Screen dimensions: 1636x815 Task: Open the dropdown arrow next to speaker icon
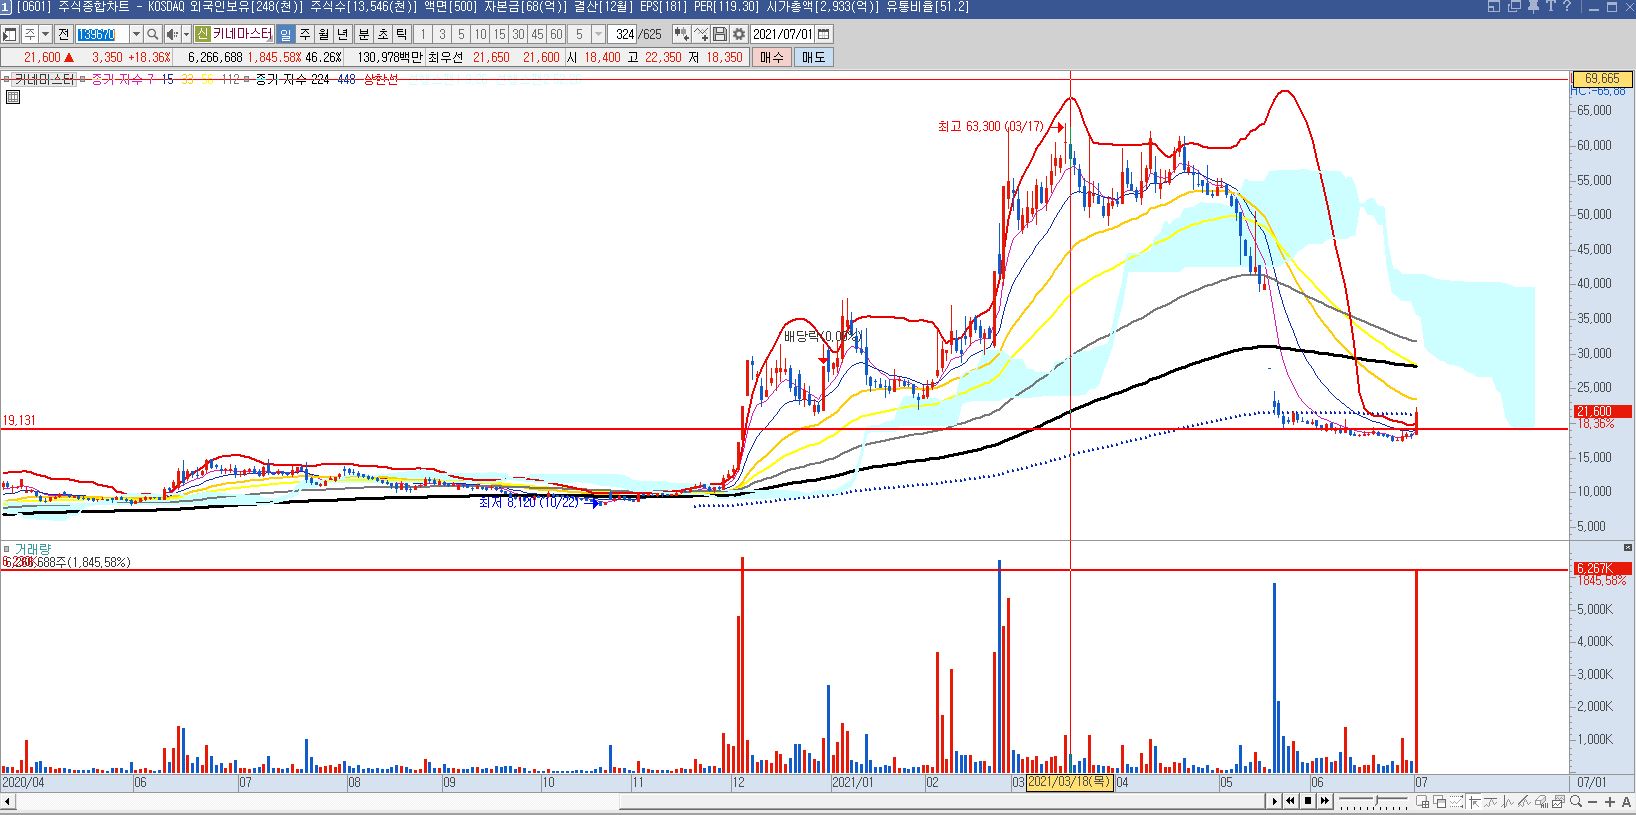[186, 34]
